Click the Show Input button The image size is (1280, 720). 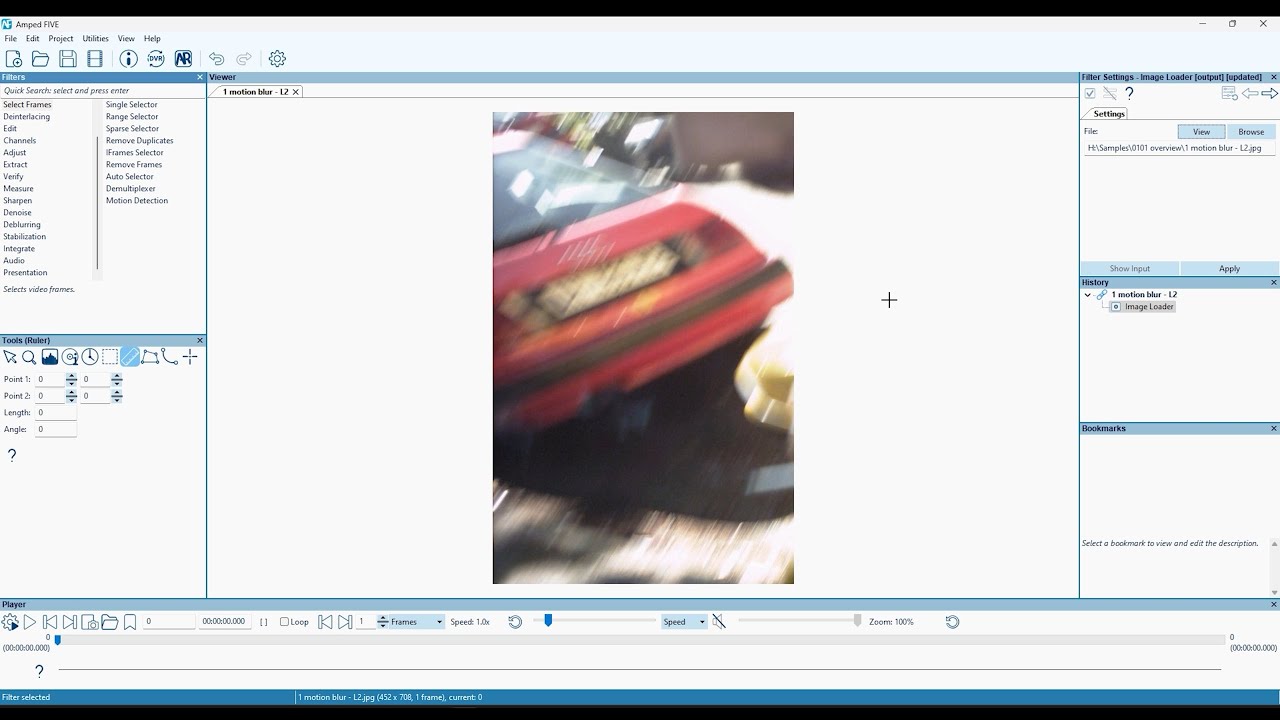(x=1130, y=269)
